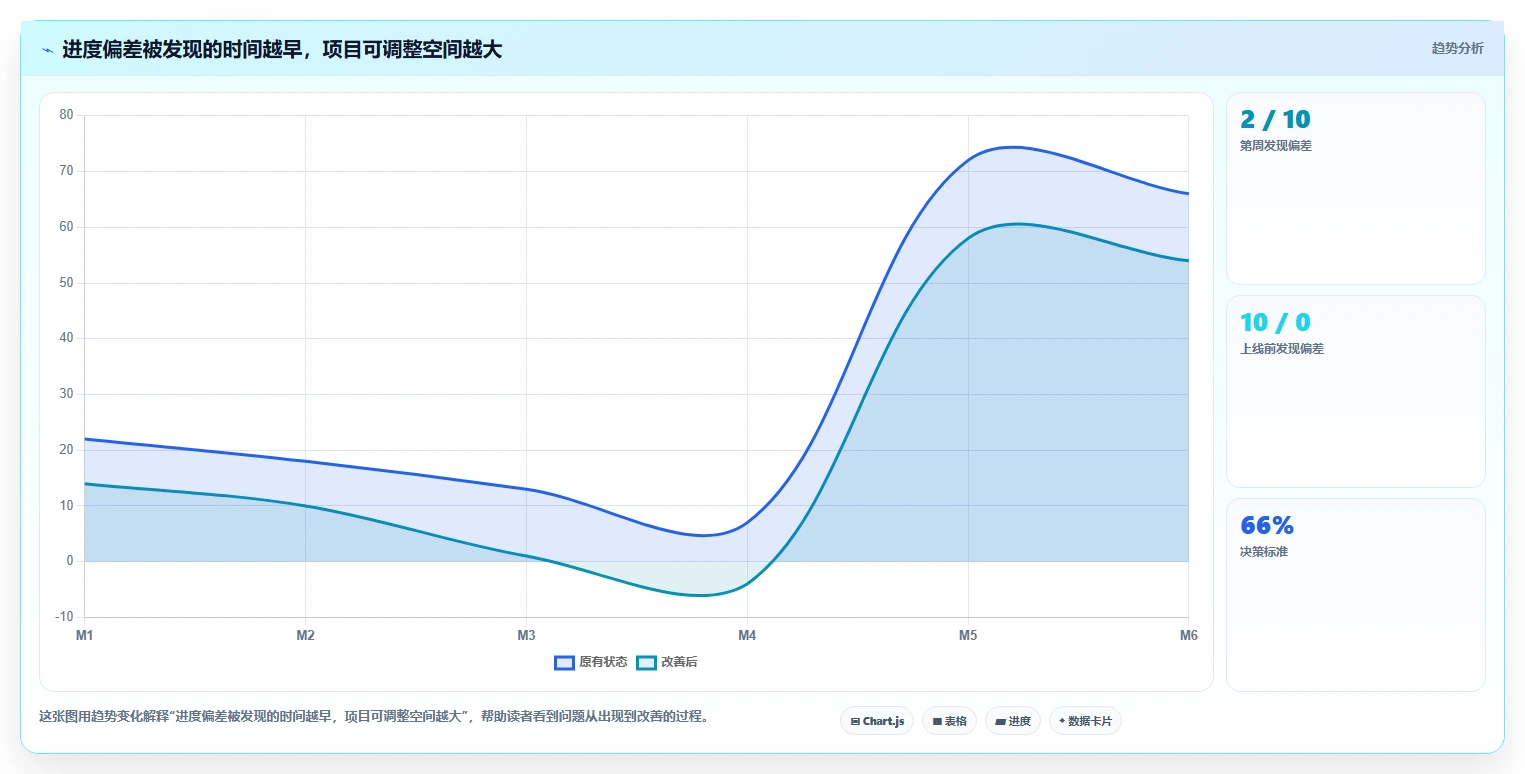
Task: Click the 趋势分析 label in the header
Action: (1457, 48)
